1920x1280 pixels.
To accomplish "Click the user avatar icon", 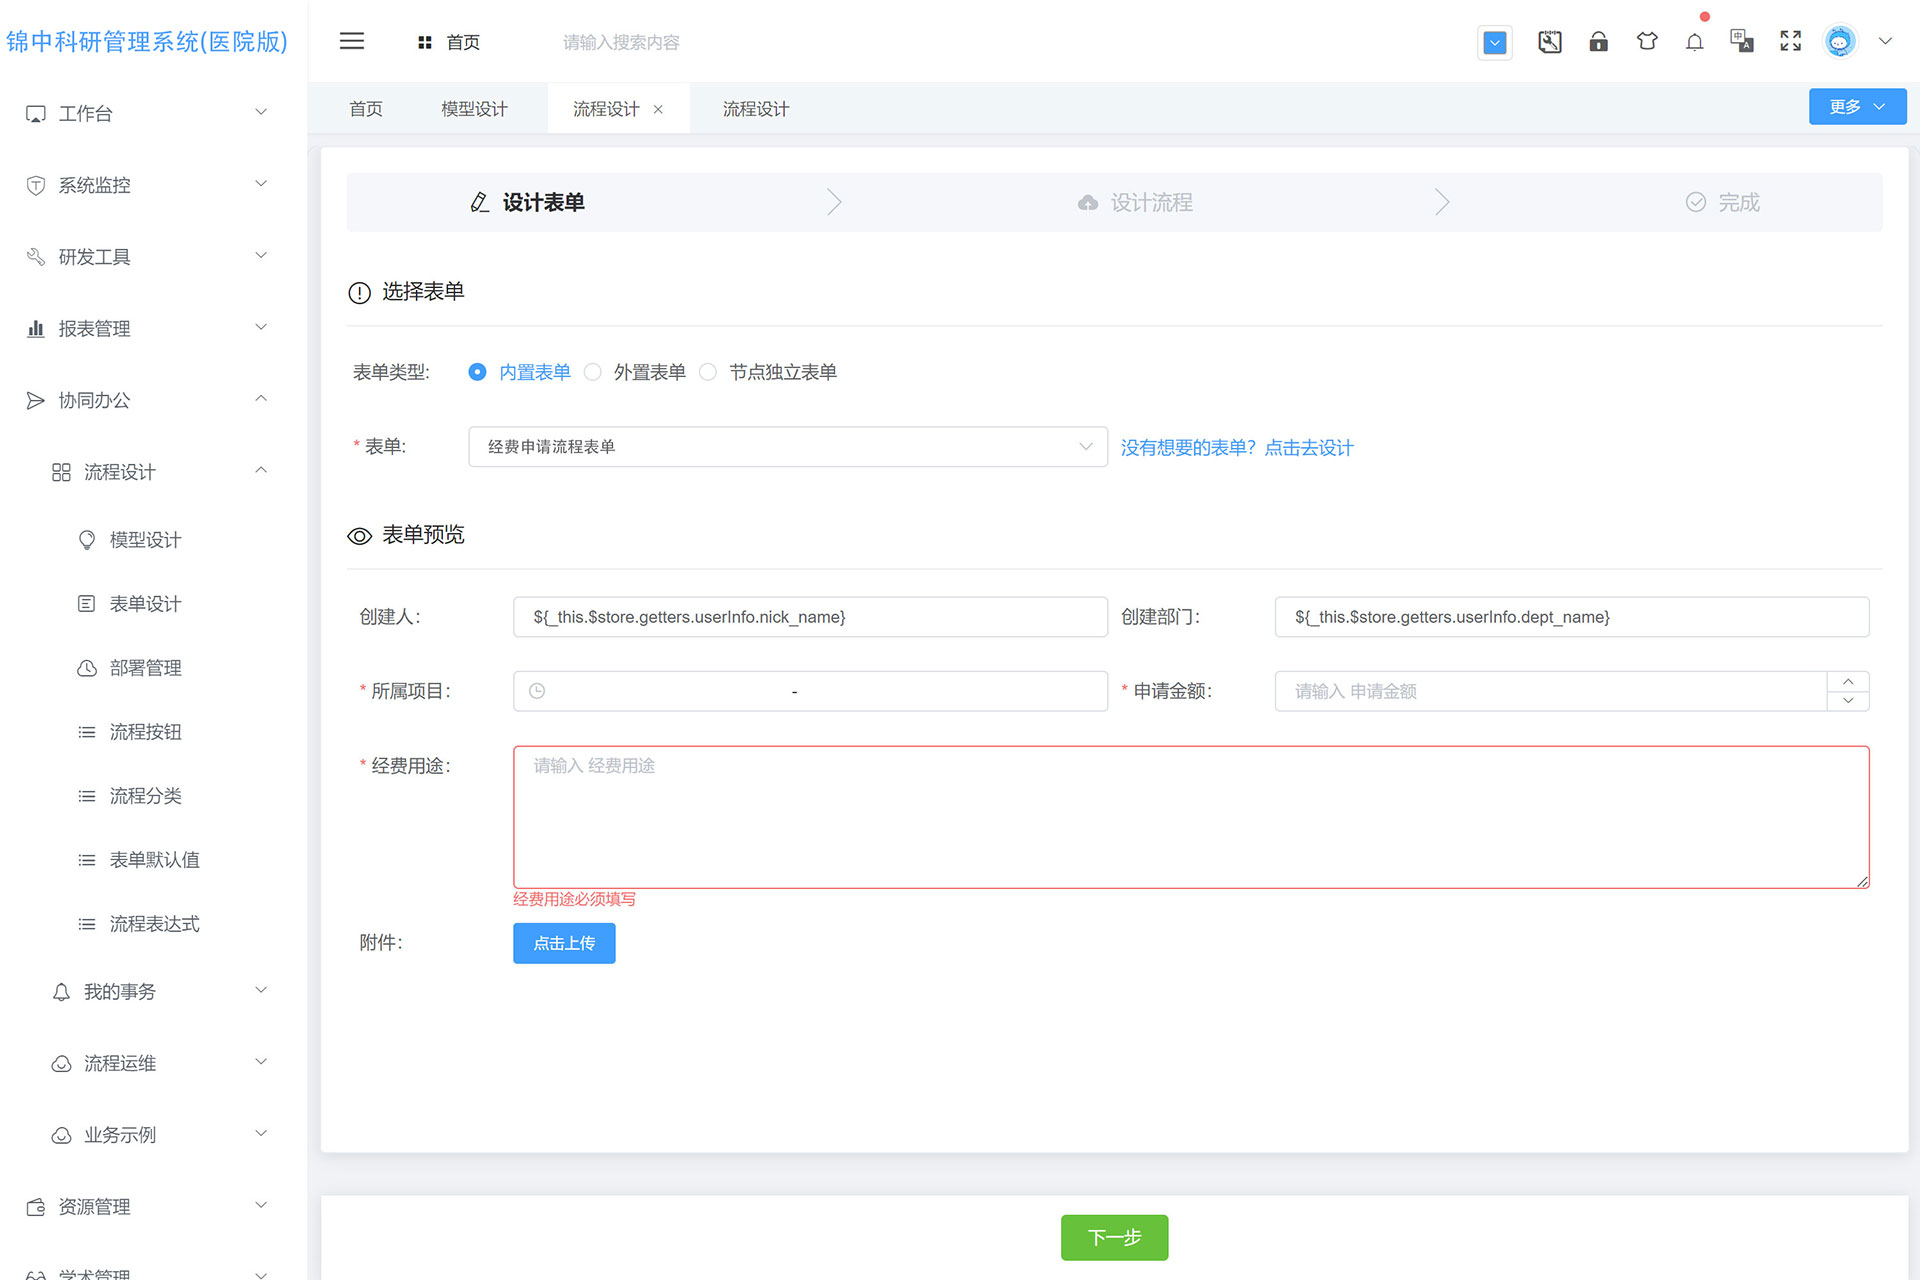I will pyautogui.click(x=1839, y=41).
